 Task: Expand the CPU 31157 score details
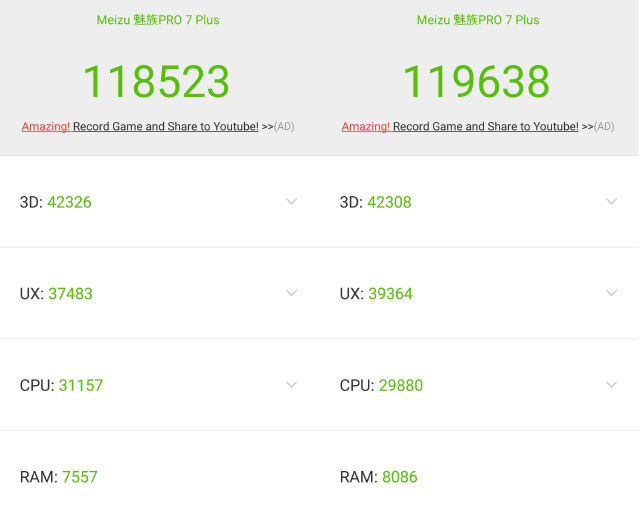[x=291, y=385]
